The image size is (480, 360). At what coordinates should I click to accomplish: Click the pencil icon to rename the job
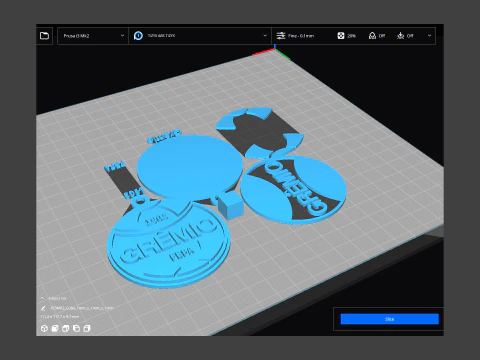tap(43, 308)
